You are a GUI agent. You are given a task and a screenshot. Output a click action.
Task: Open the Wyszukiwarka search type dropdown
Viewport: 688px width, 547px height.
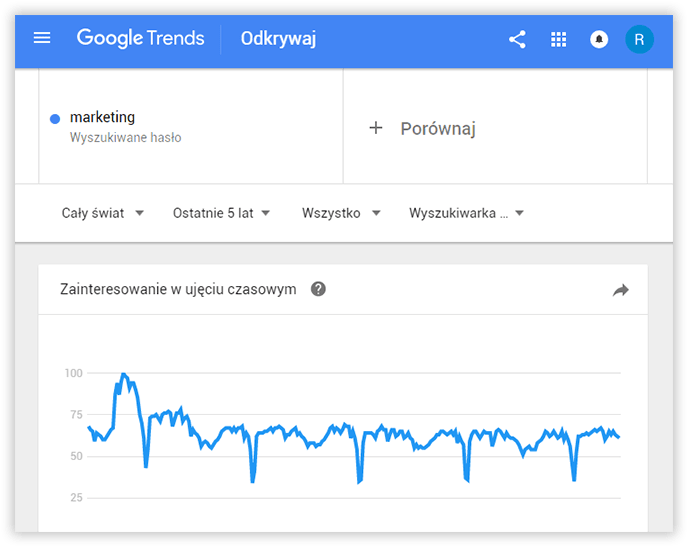466,213
